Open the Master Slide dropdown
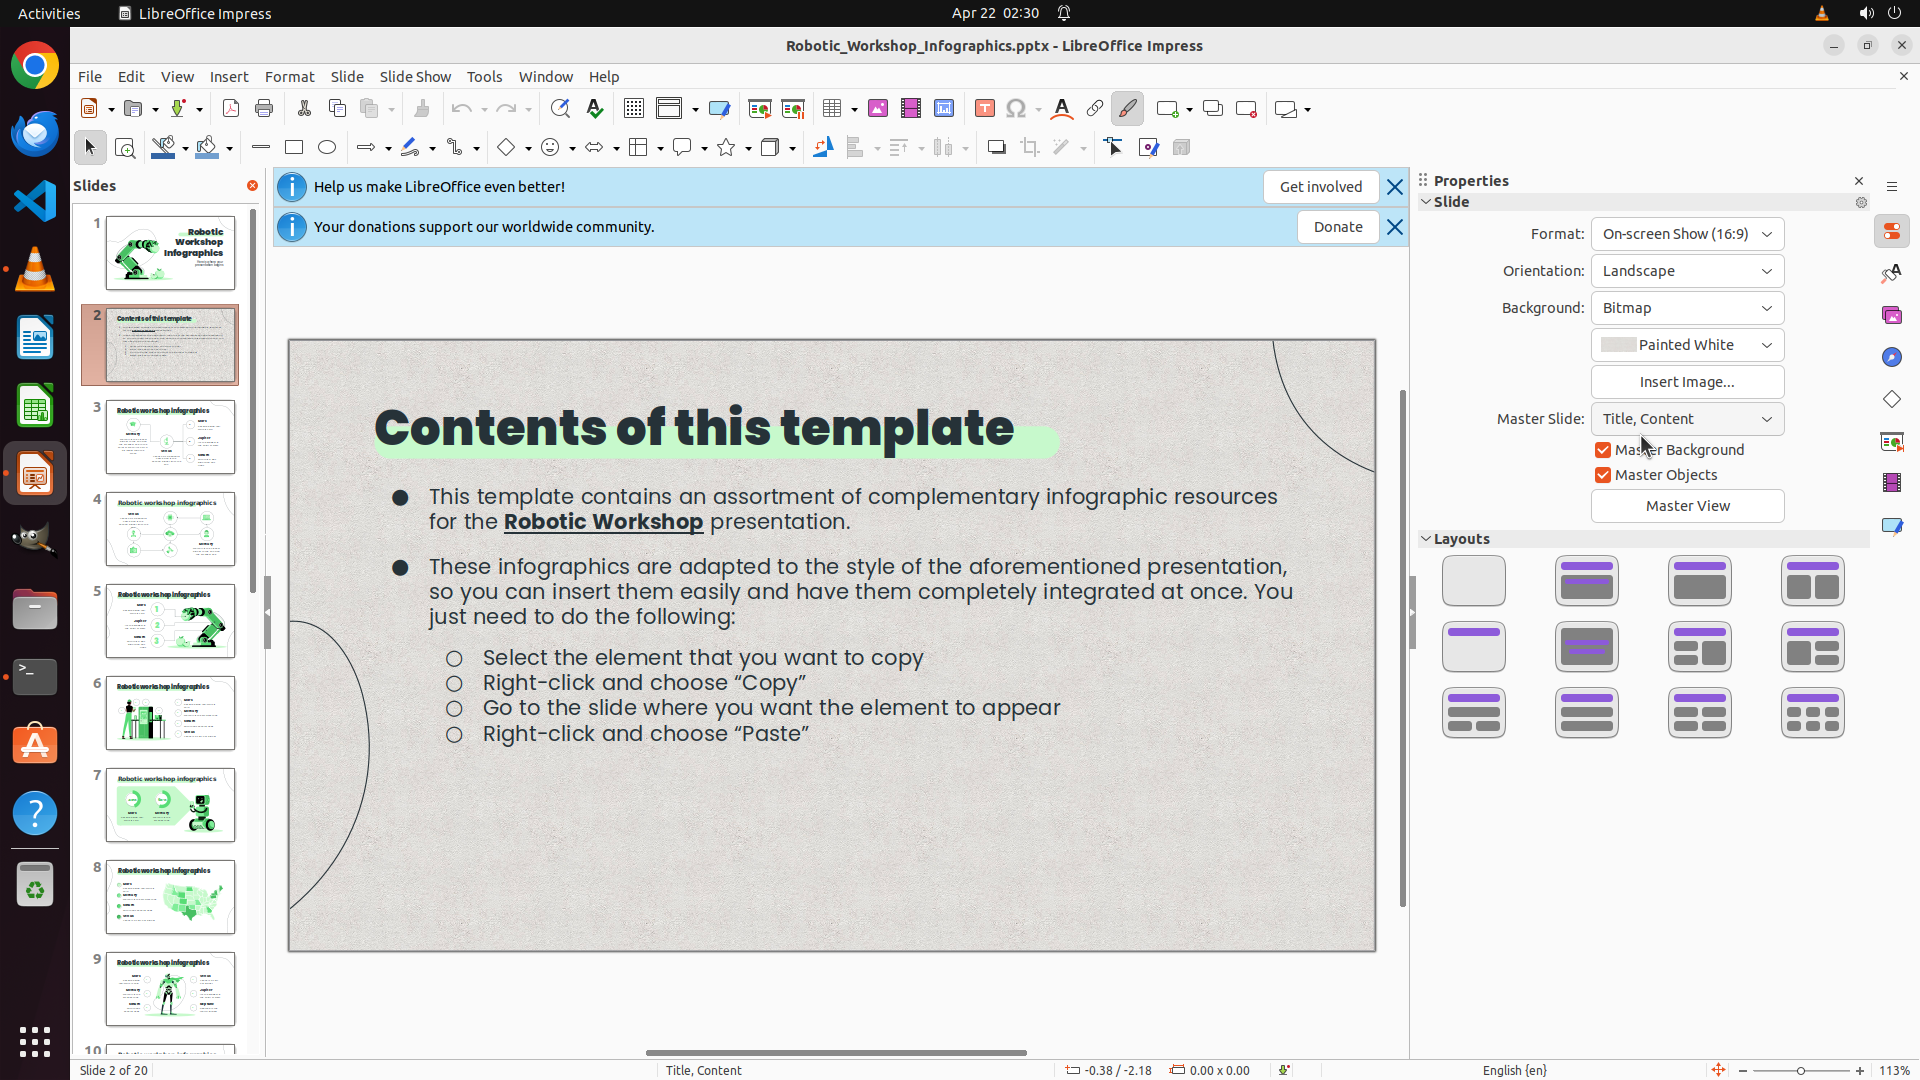The width and height of the screenshot is (1920, 1080). pyautogui.click(x=1687, y=419)
